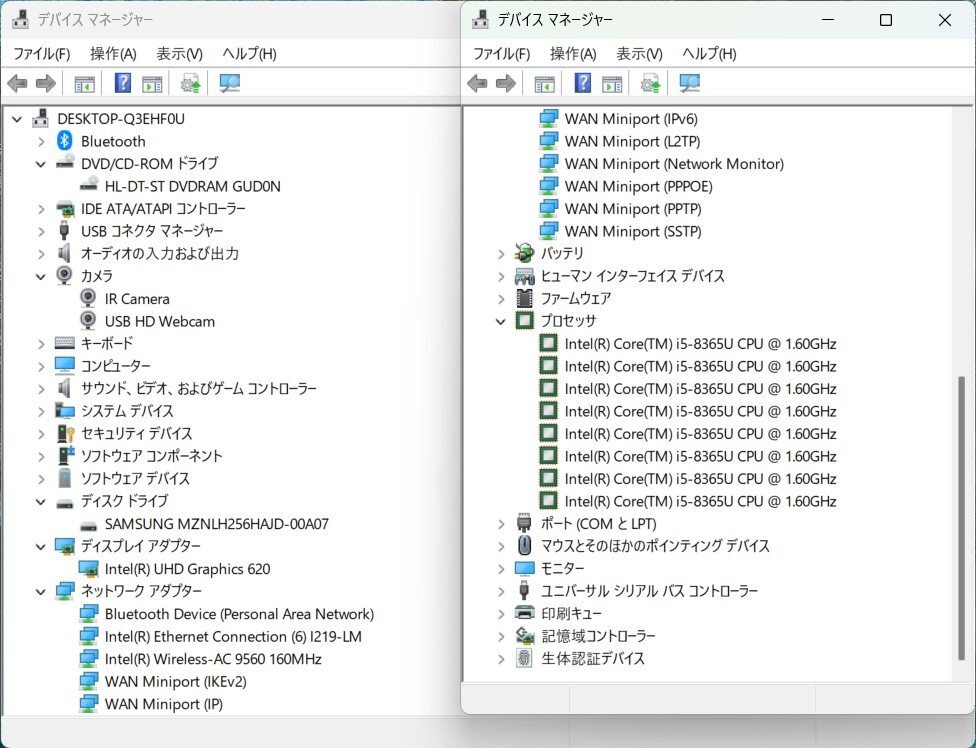Screen dimensions: 976x748
Task: Expand the Bluetooth category
Action: (40, 141)
